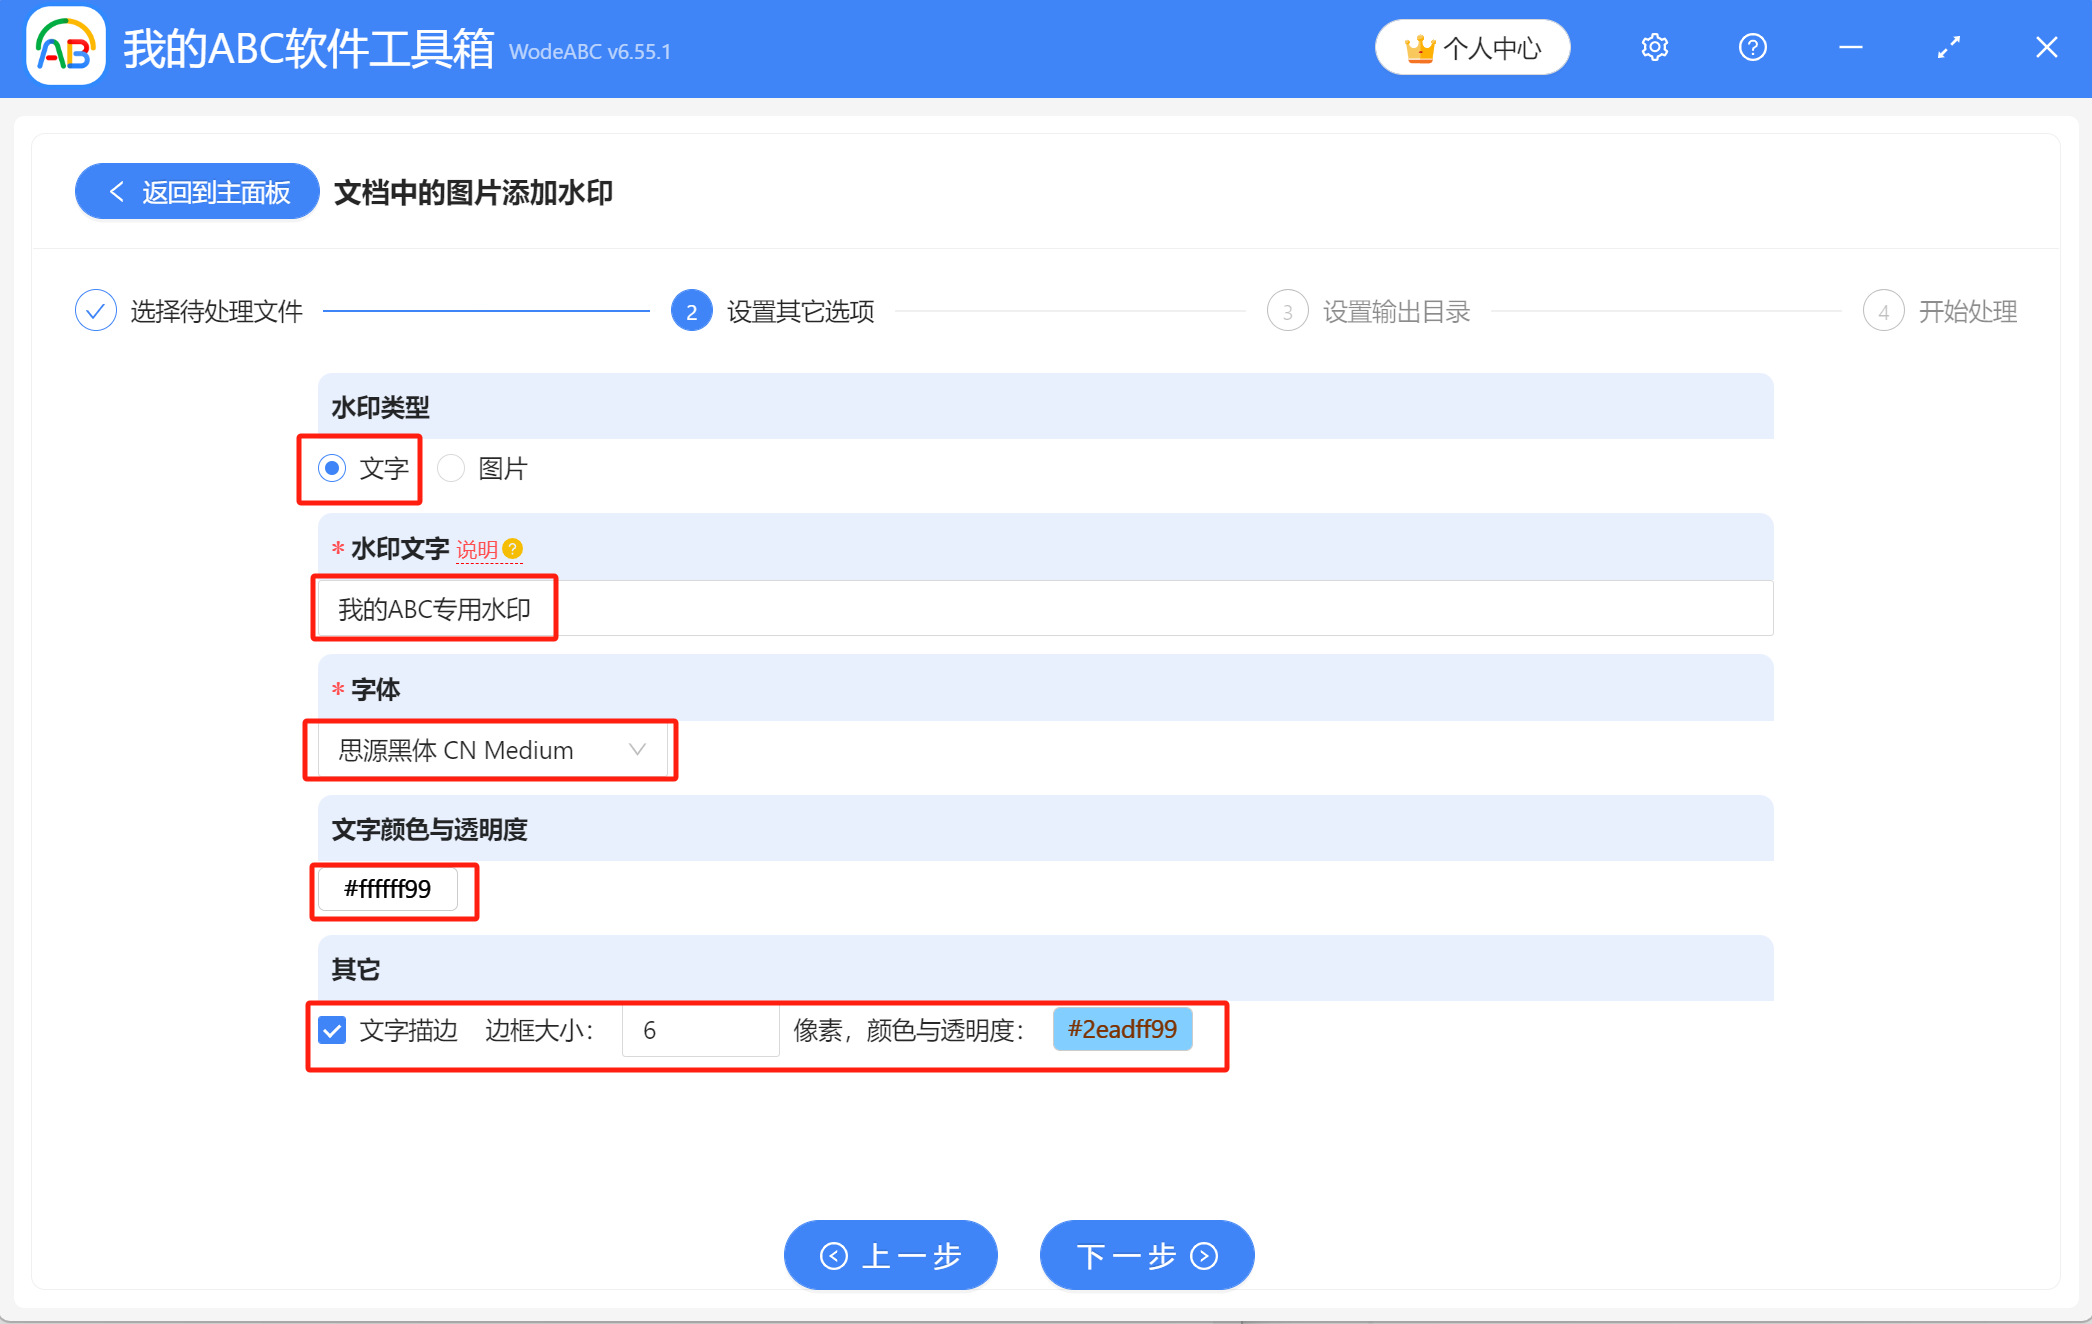Image resolution: width=2092 pixels, height=1324 pixels.
Task: Open the settings gear icon
Action: point(1654,47)
